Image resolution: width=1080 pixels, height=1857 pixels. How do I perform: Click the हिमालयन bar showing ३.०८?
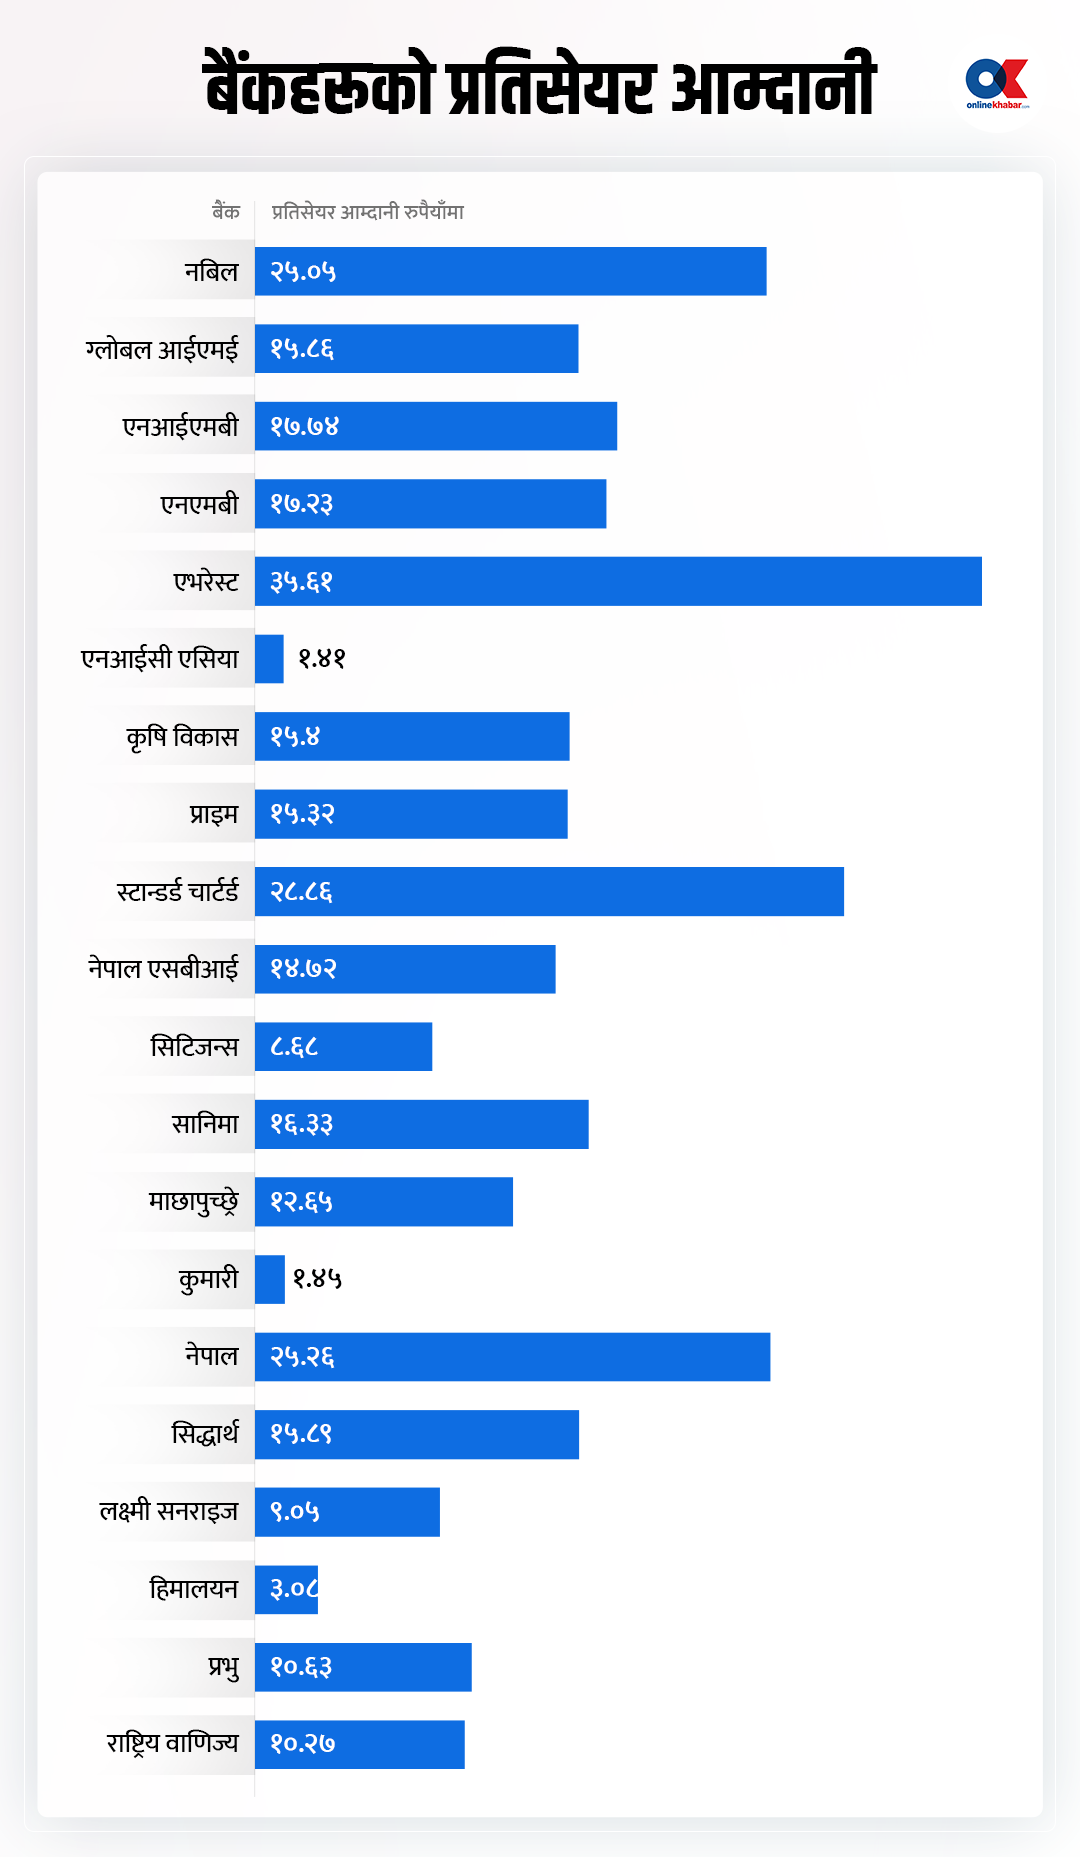(x=286, y=1590)
